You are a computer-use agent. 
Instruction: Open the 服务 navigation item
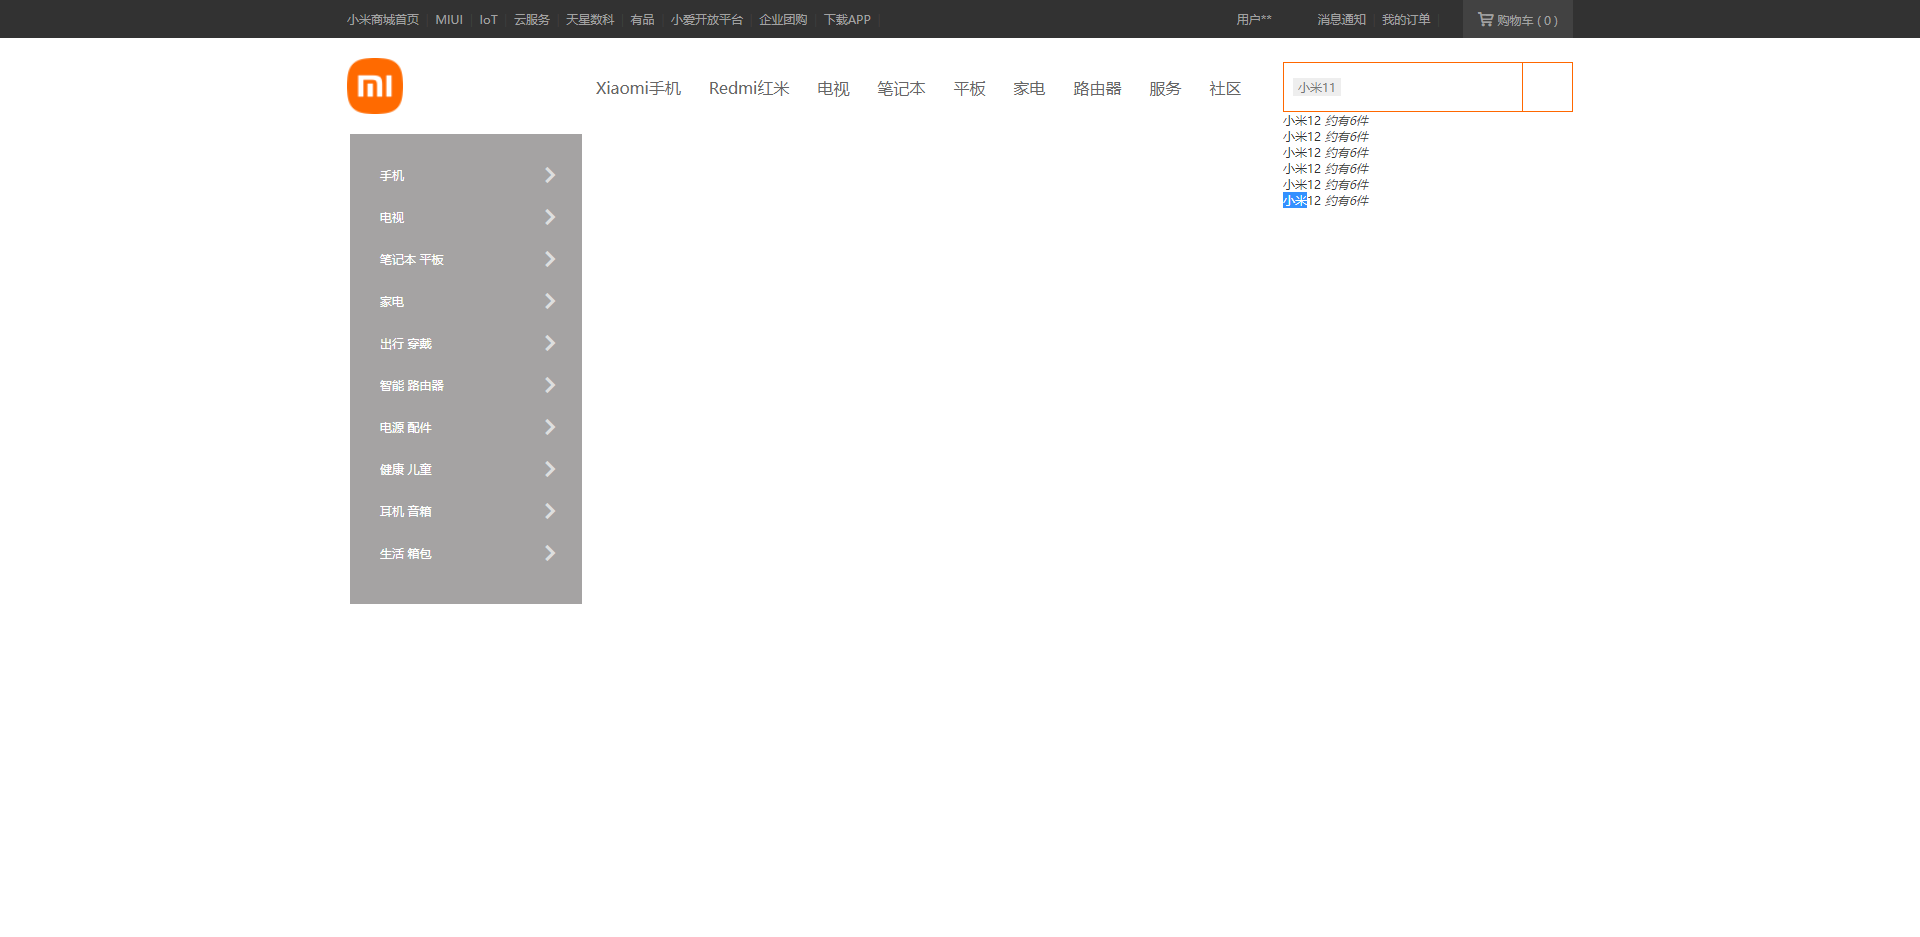[x=1164, y=88]
